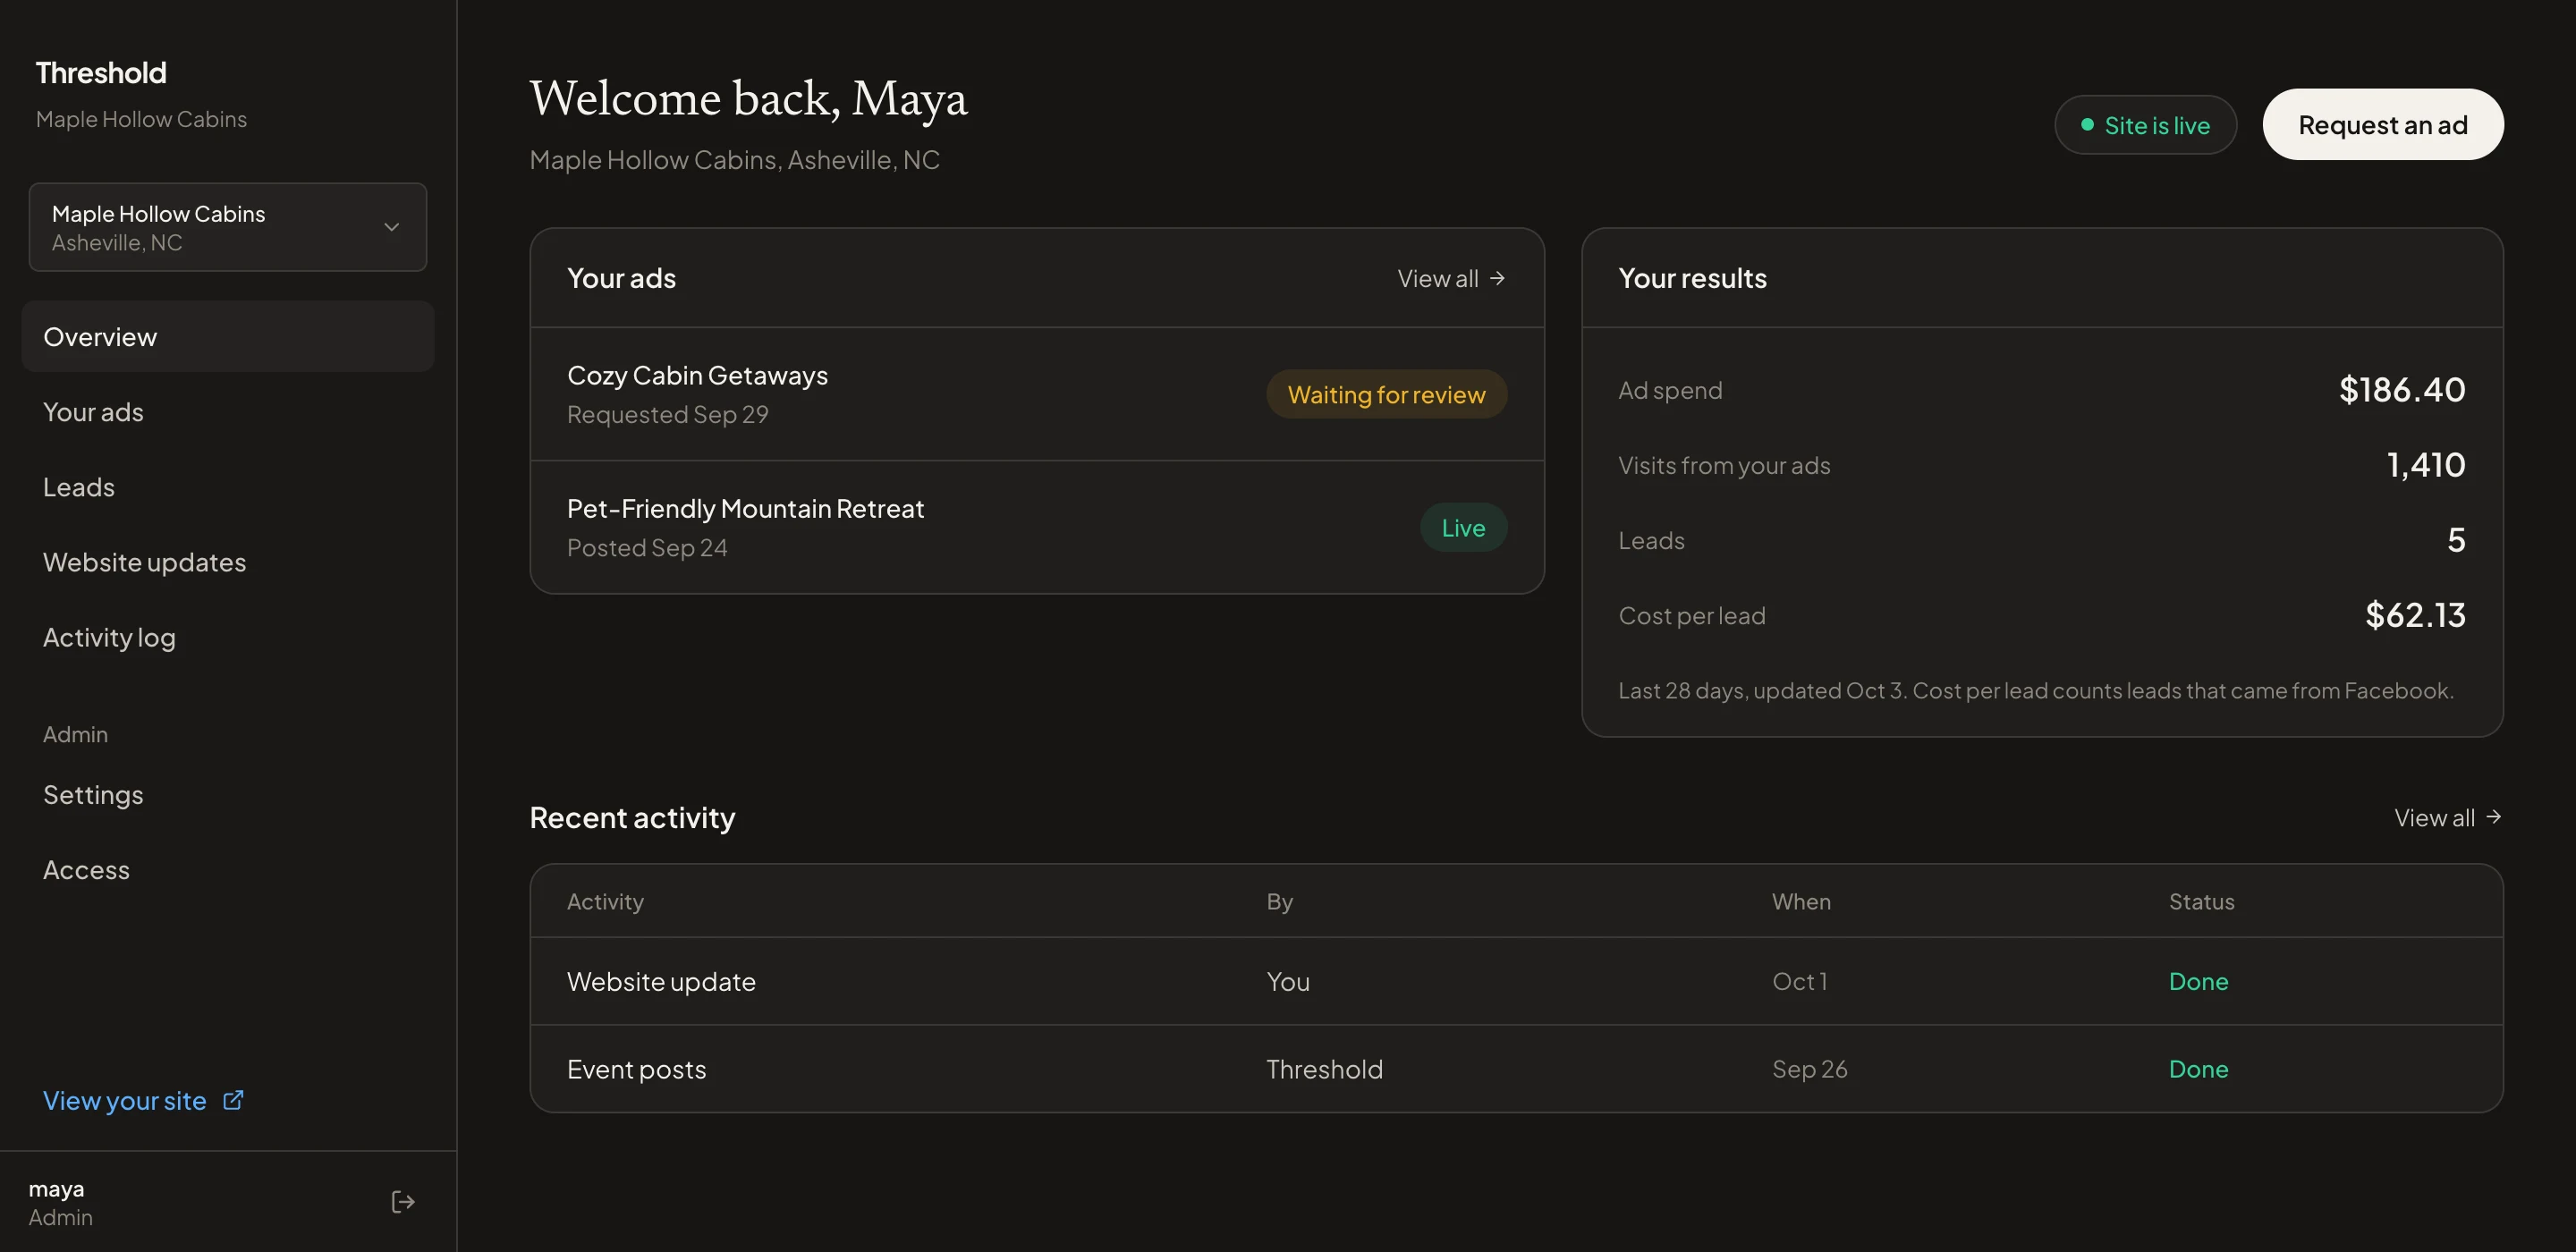Open Settings under Admin
The image size is (2576, 1252).
228,795
